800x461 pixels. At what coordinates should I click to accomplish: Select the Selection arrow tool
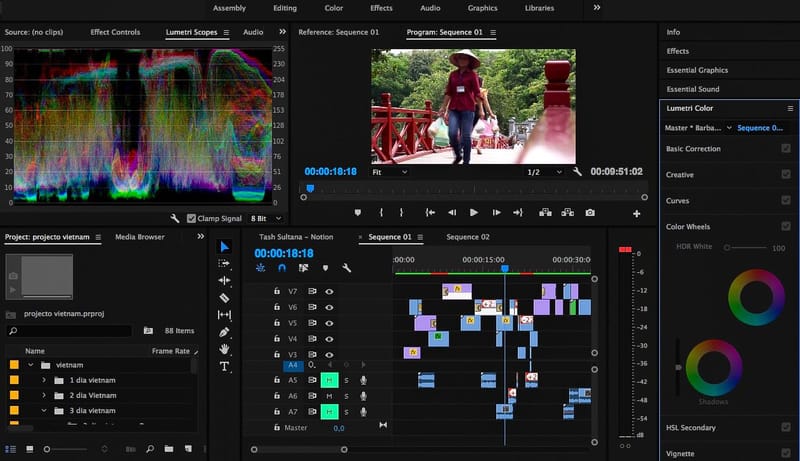pyautogui.click(x=224, y=247)
